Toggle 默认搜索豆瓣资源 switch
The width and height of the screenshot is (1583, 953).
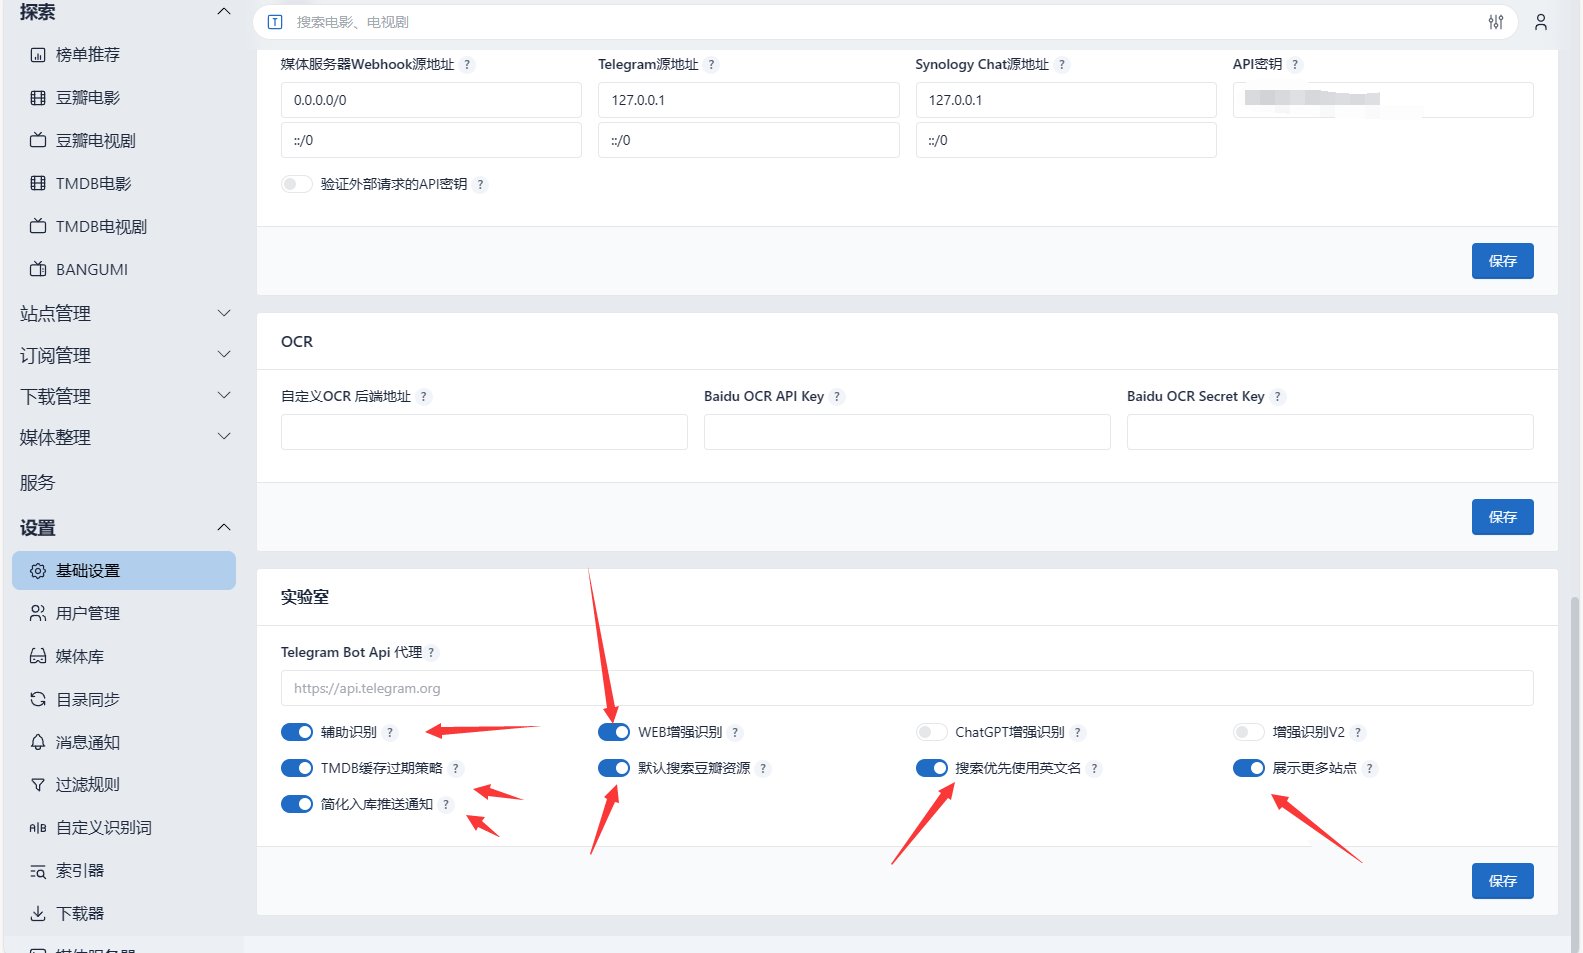614,768
